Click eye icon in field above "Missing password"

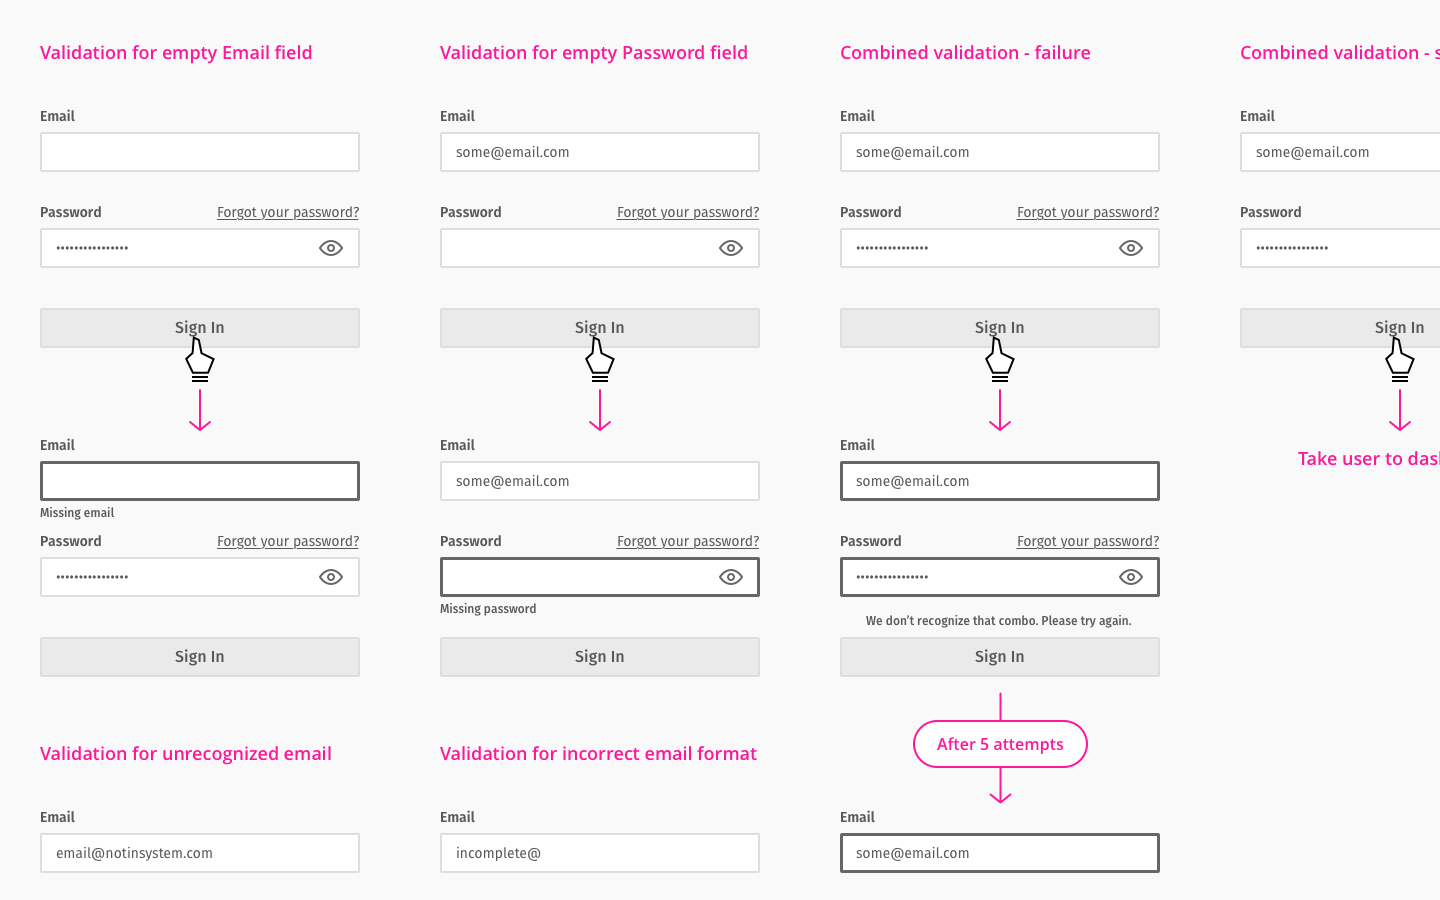pos(731,577)
